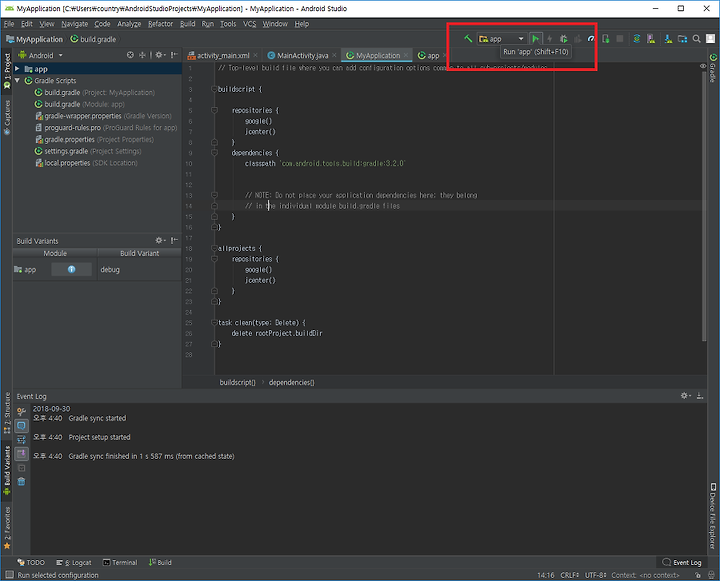This screenshot has width=720, height=581.
Task: Open Project Structure toolbar icon
Action: 683,39
